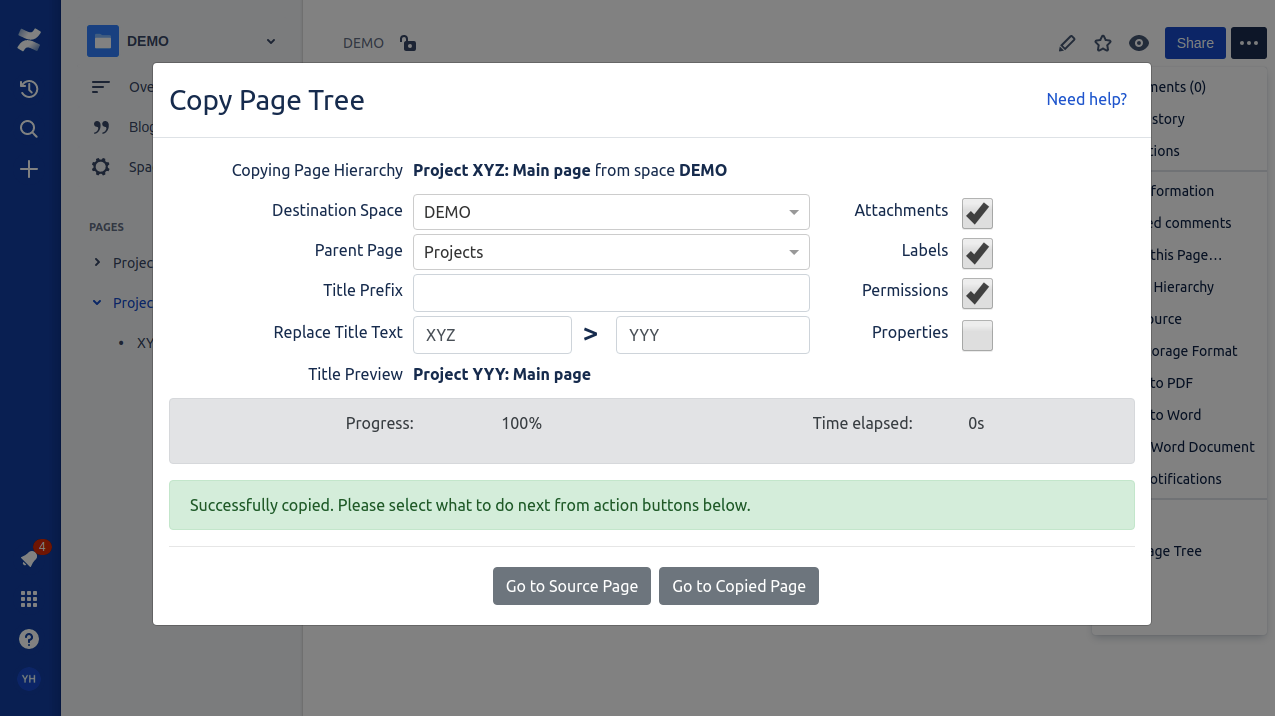Click Go to Source Page button
Viewport: 1275px width, 716px height.
coord(572,586)
